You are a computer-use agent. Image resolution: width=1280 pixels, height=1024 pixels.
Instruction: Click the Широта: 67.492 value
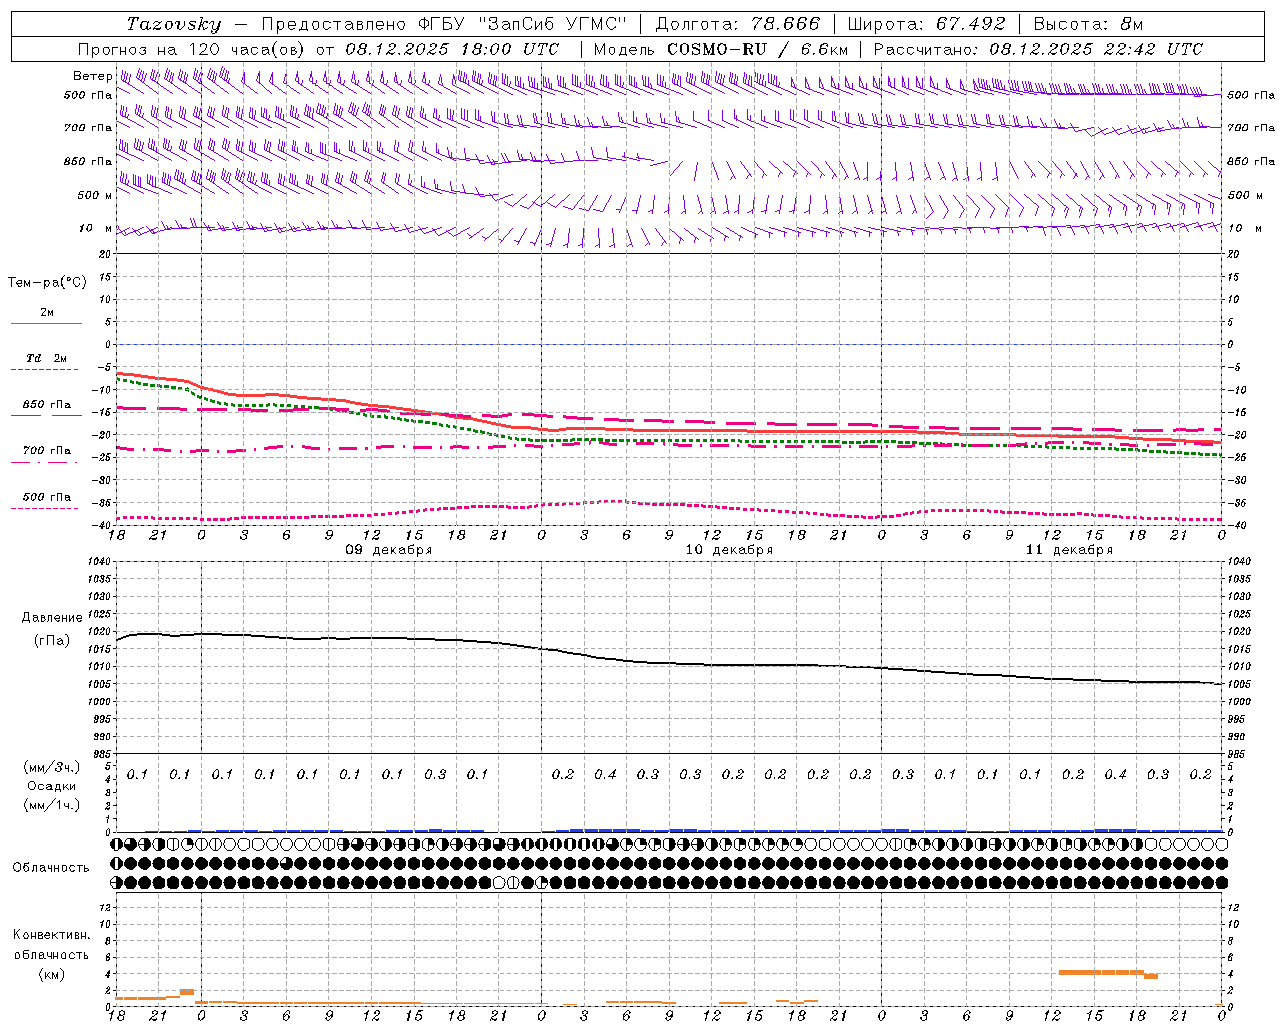[x=926, y=24]
